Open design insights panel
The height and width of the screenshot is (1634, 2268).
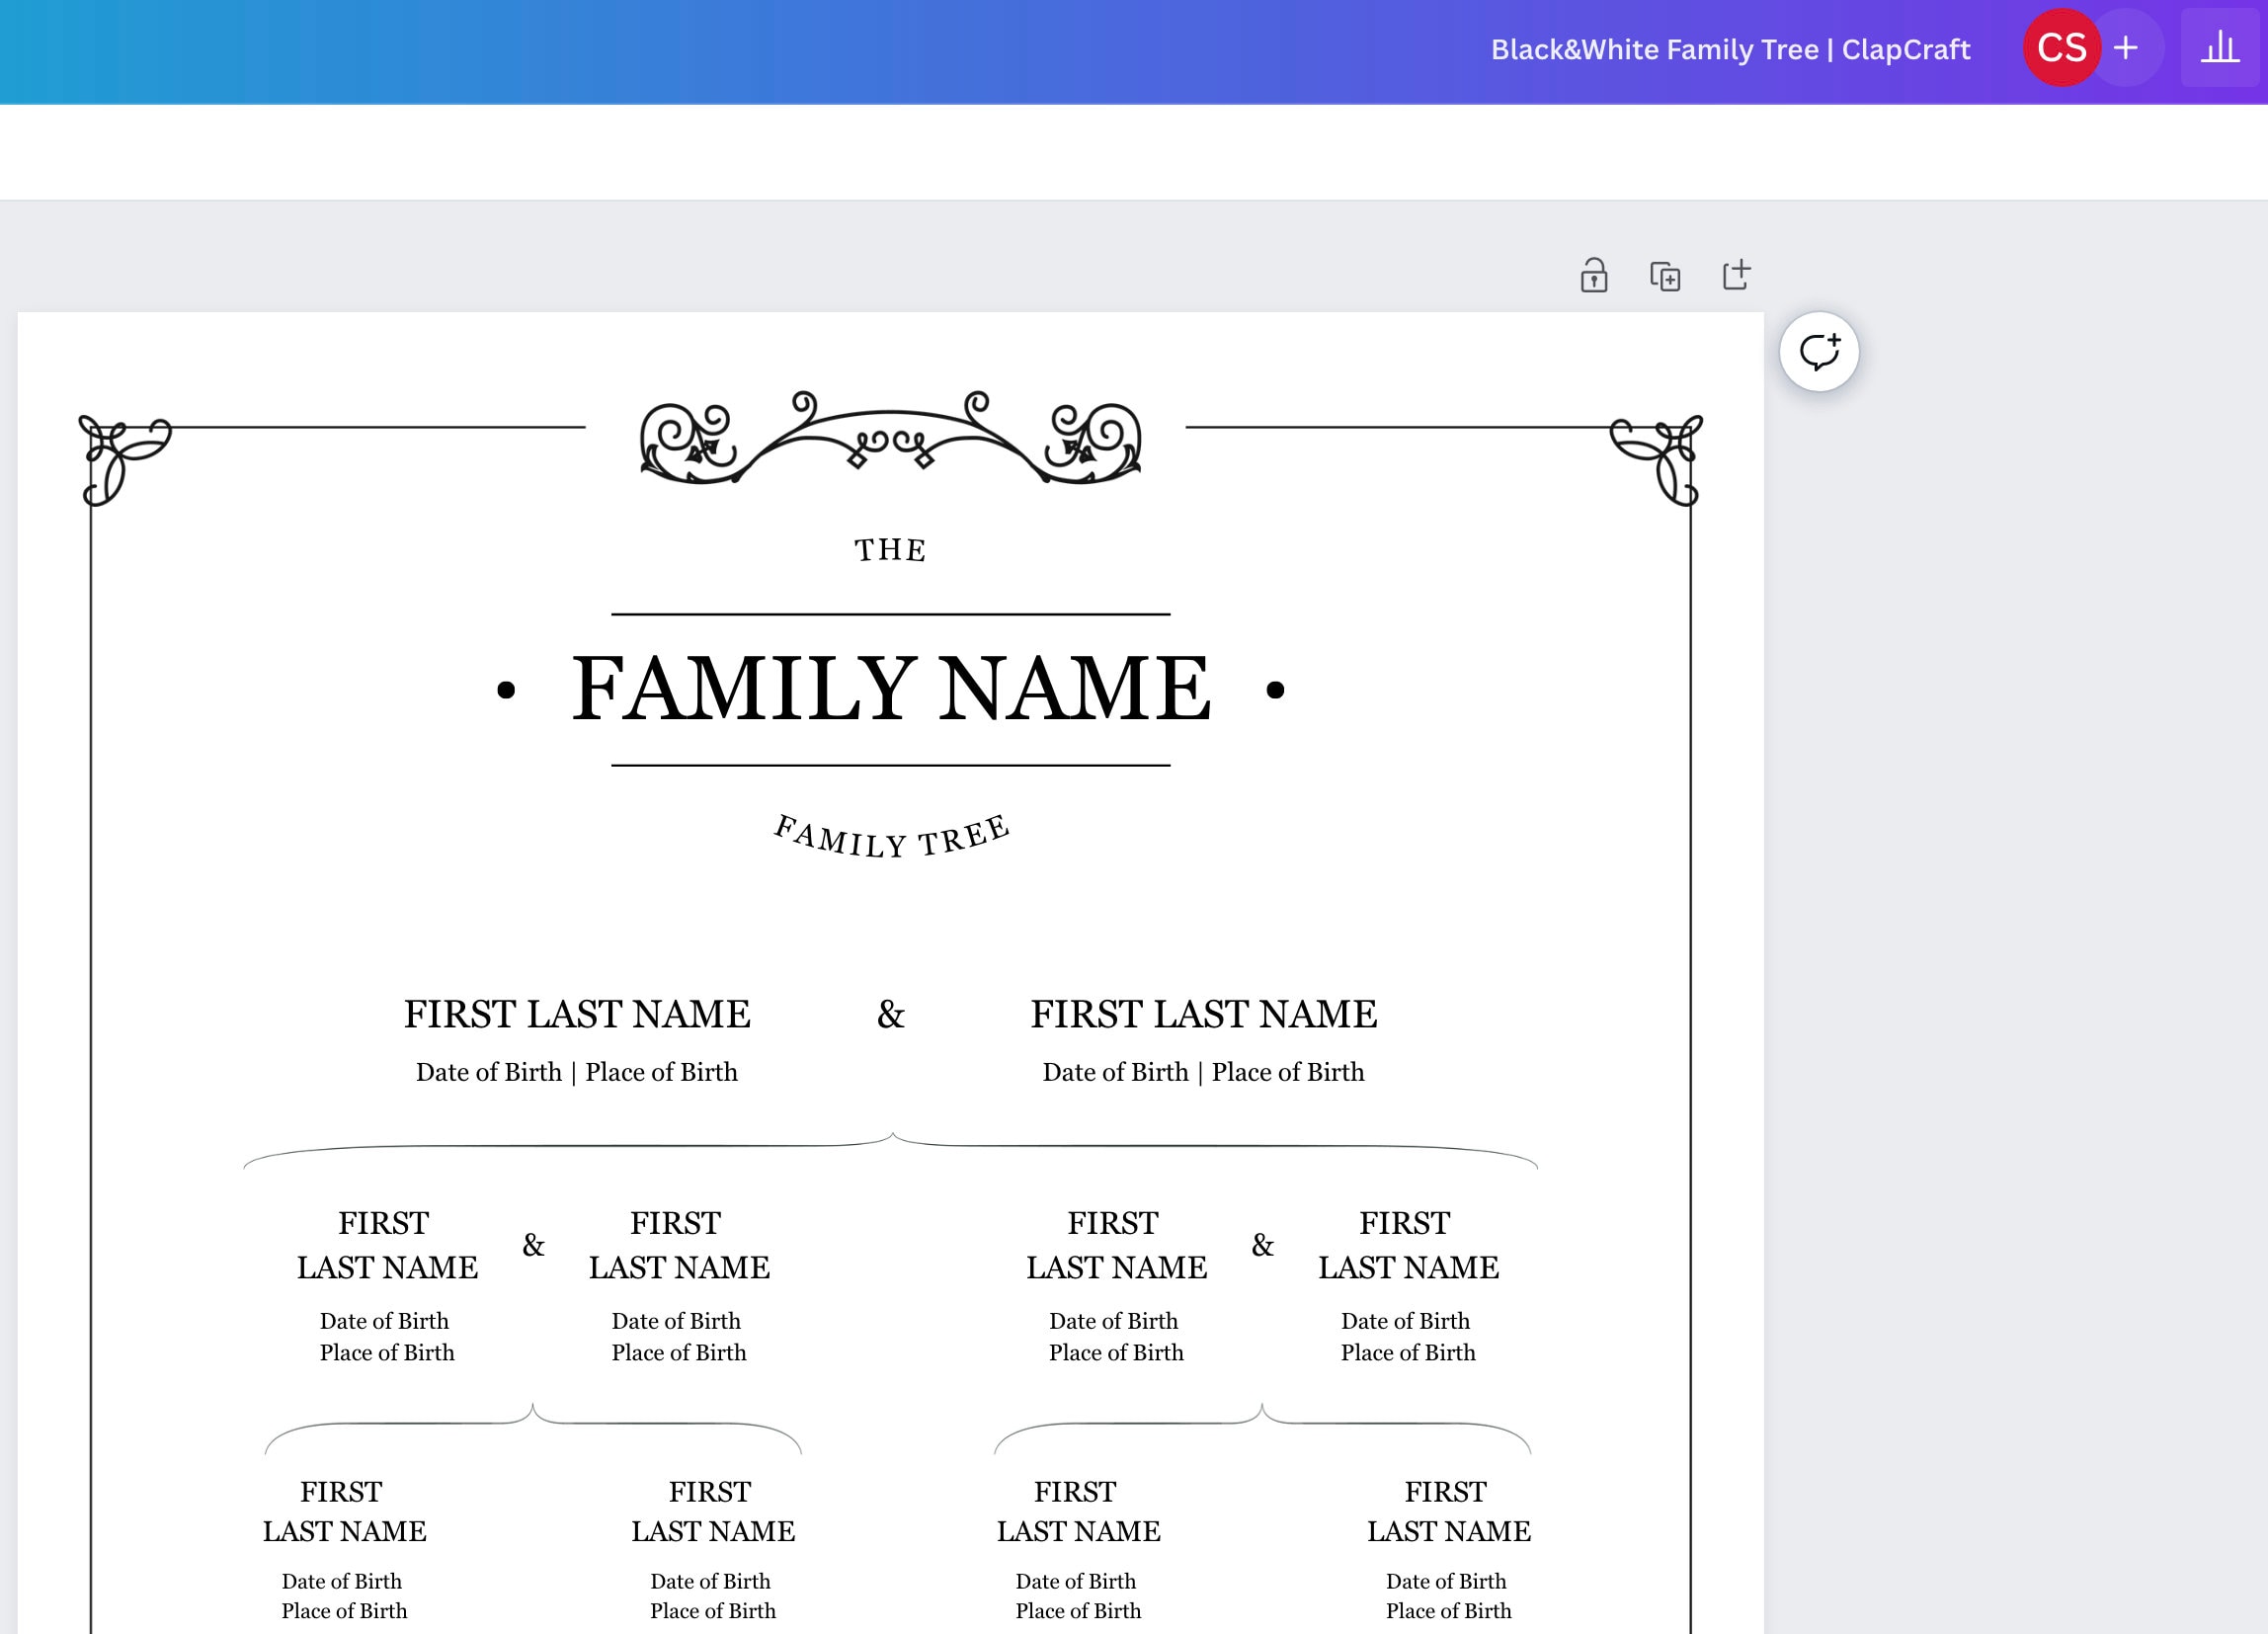[x=2220, y=48]
